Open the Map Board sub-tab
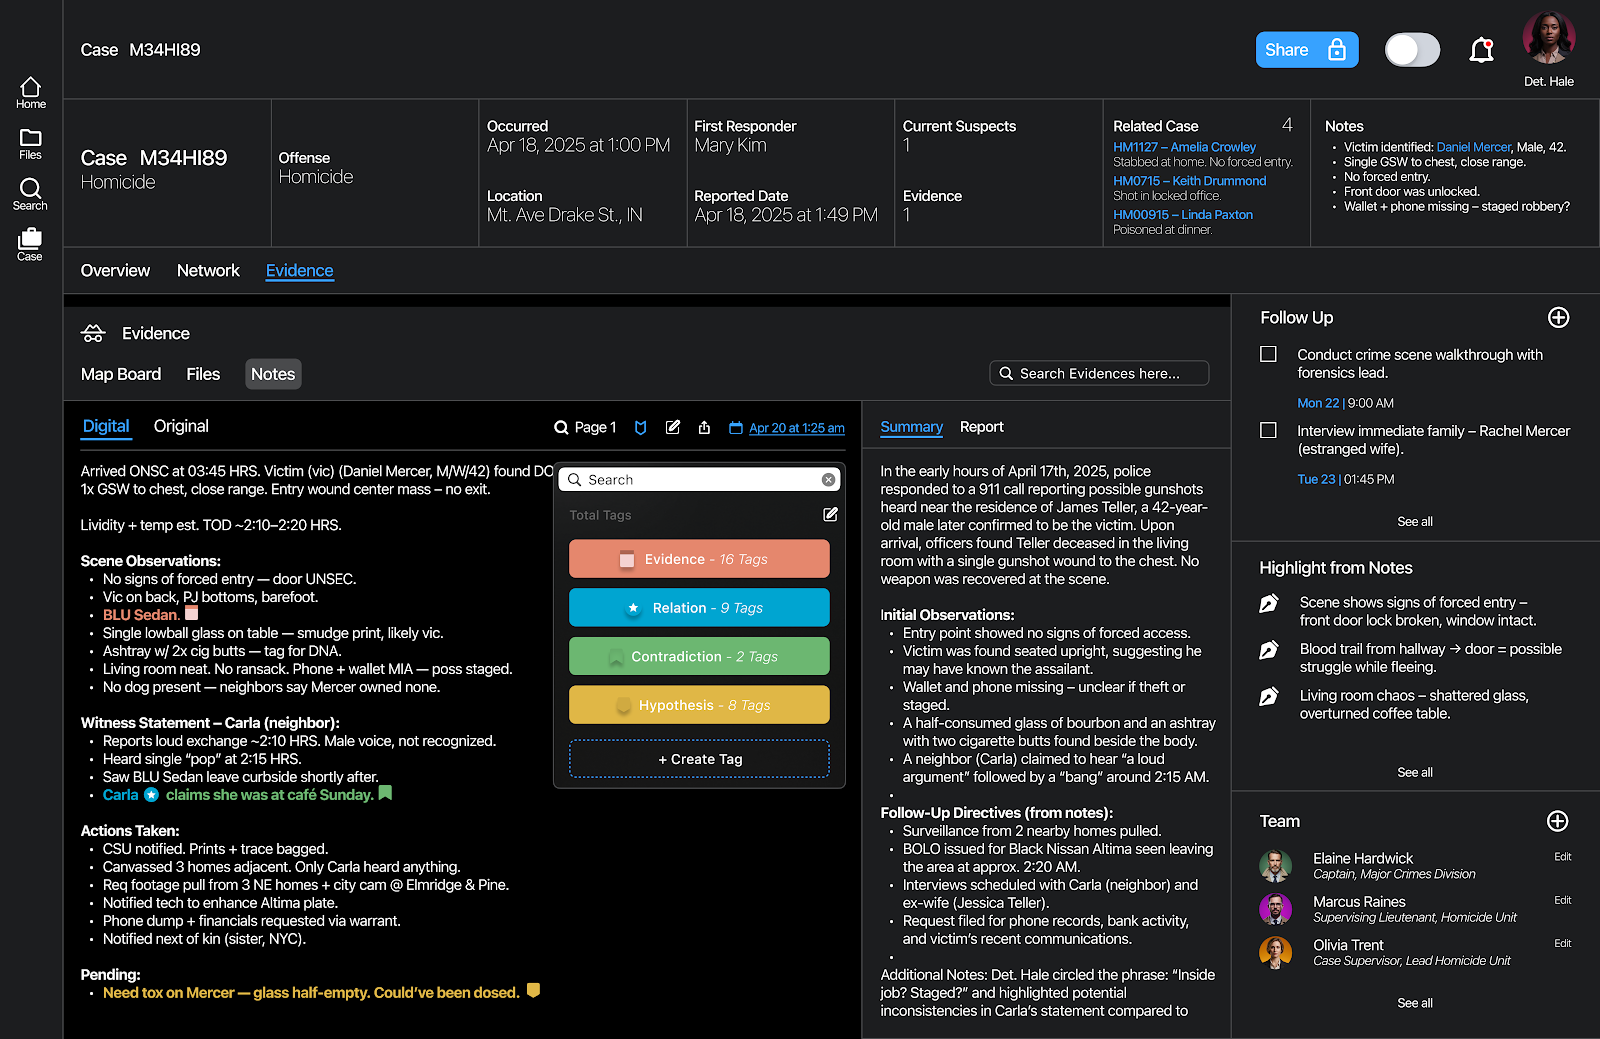The width and height of the screenshot is (1600, 1039). (121, 374)
